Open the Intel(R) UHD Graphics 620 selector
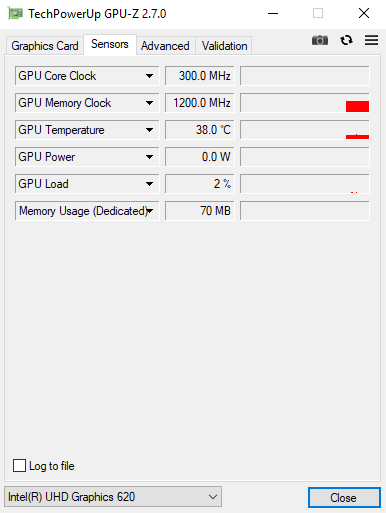The image size is (386, 513). pos(113,497)
